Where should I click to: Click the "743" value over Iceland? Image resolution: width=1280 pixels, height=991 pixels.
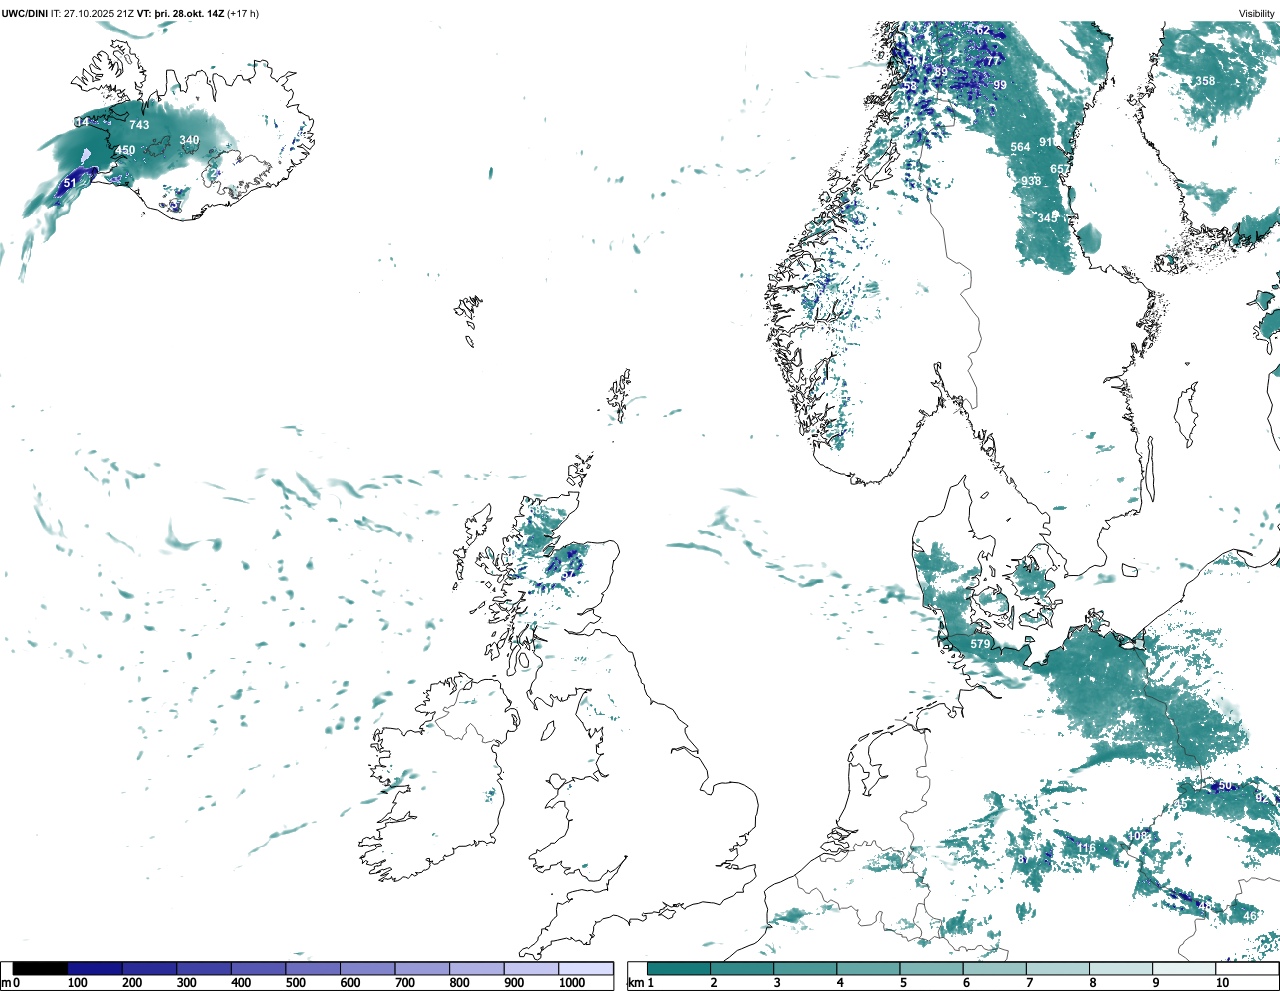(139, 125)
